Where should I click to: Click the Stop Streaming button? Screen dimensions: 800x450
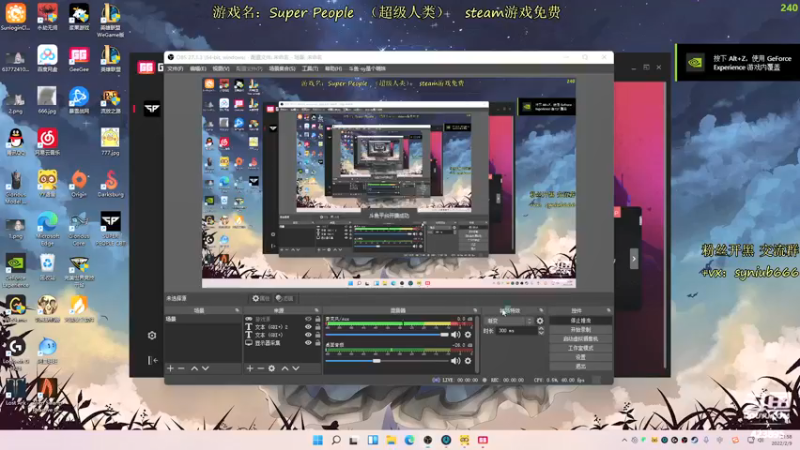(581, 320)
